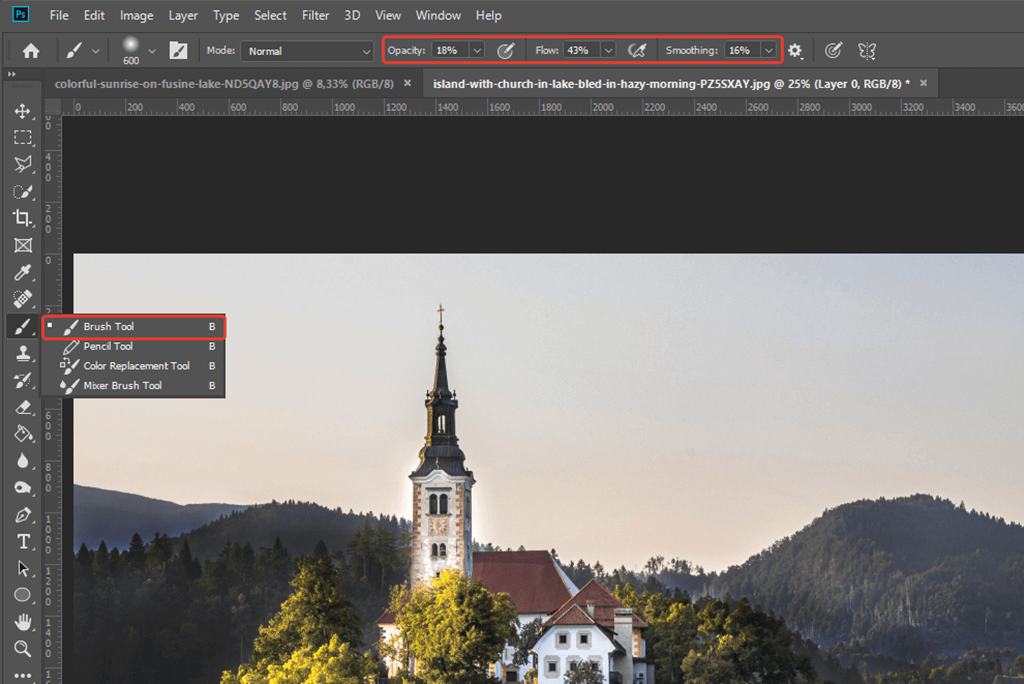Select the Rectangular Marquee tool
Viewport: 1024px width, 684px height.
[x=23, y=137]
